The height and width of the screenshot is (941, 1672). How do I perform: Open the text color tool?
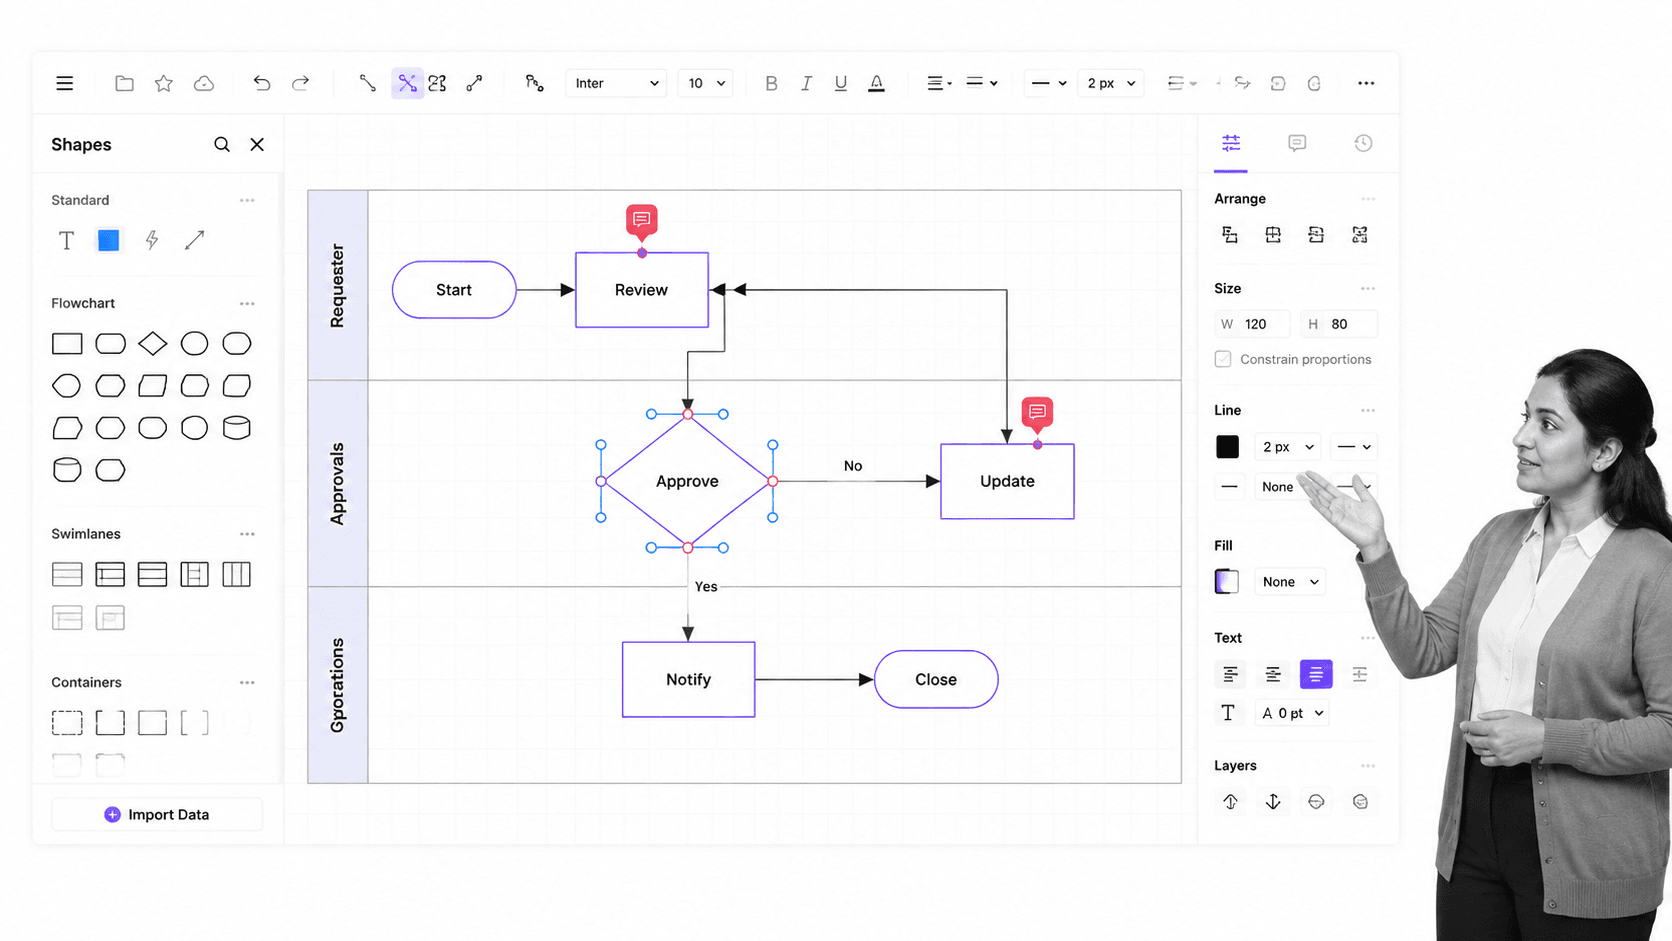(x=876, y=83)
